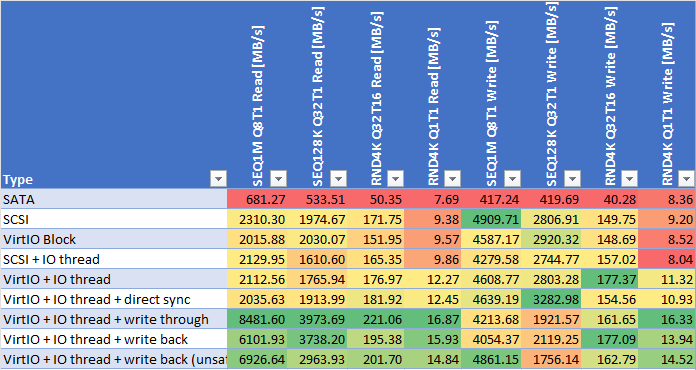The height and width of the screenshot is (370, 696).
Task: Click cell with value 50.35
Action: (376, 199)
